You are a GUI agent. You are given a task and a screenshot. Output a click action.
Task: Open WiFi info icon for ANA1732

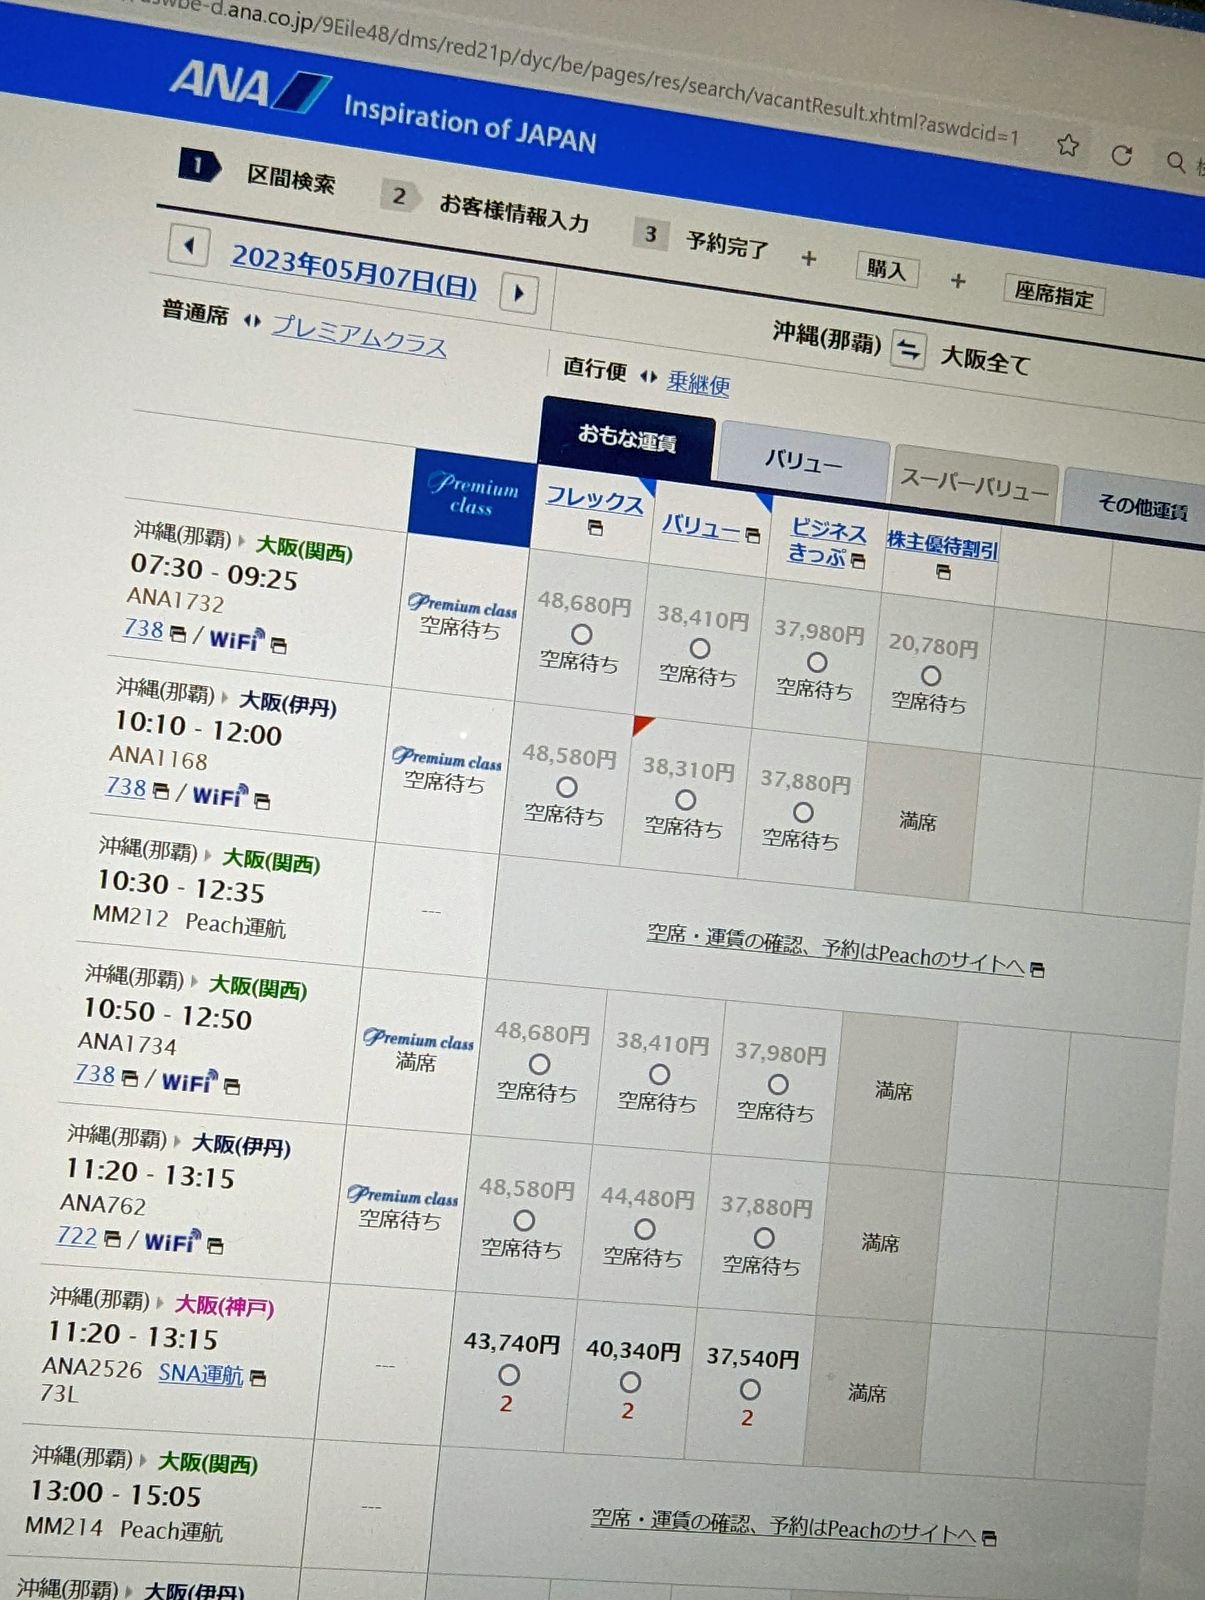point(279,645)
